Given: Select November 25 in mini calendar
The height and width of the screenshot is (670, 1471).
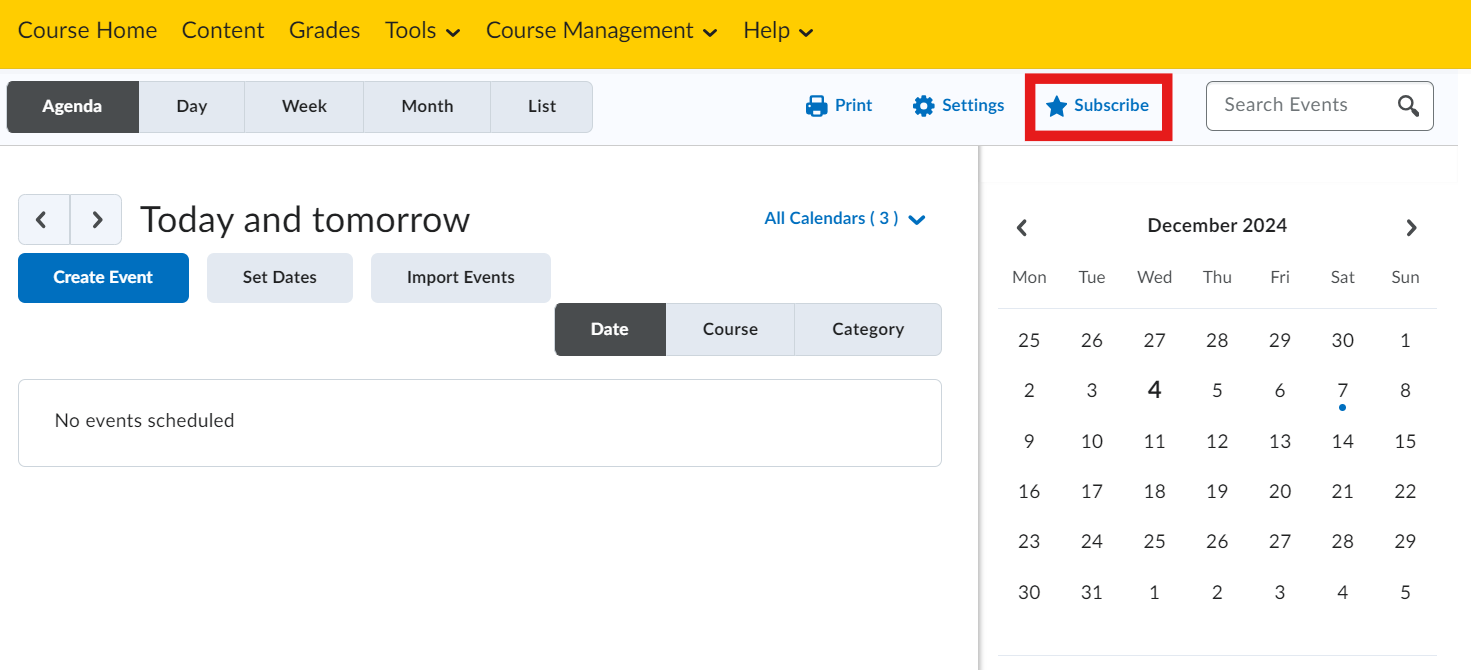Looking at the screenshot, I should (x=1029, y=341).
